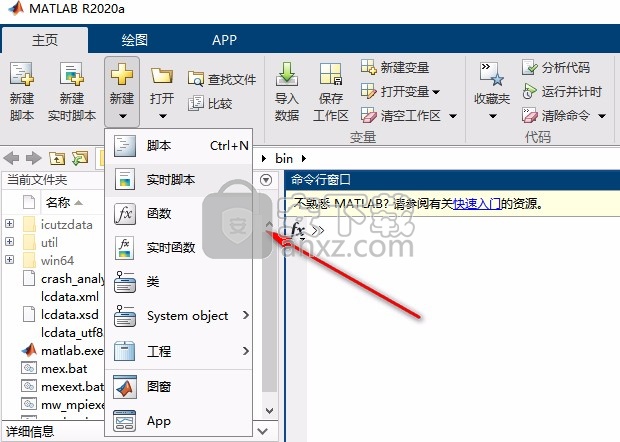Switch to the 主页 (Home) tab
The width and height of the screenshot is (620, 442).
pyautogui.click(x=45, y=40)
